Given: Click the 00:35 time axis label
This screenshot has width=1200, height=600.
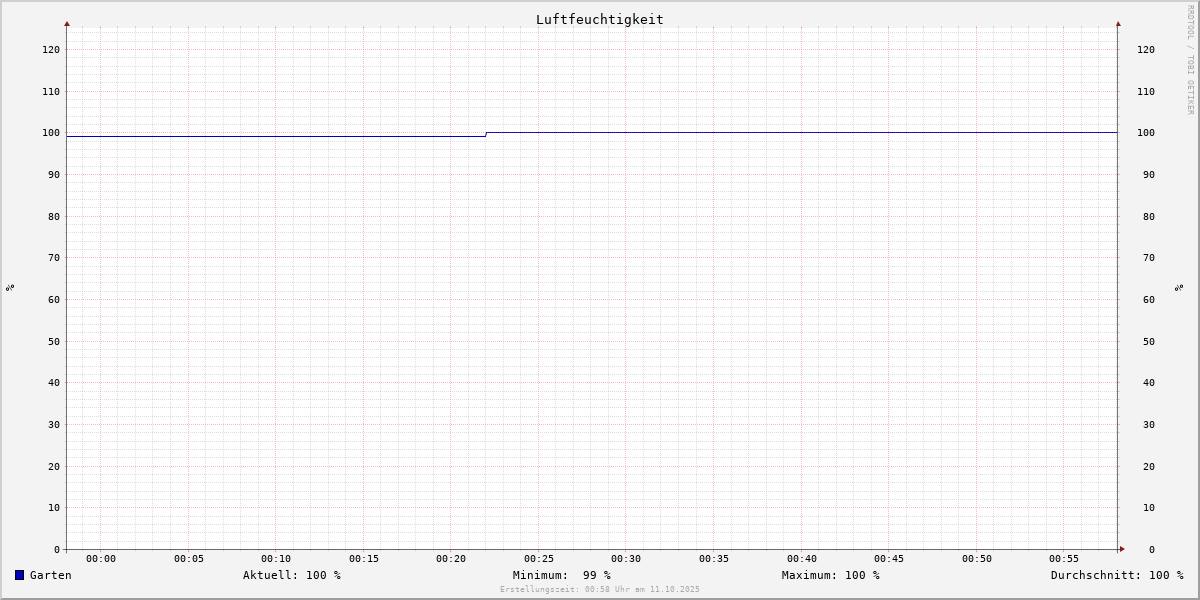Looking at the screenshot, I should click(x=714, y=559).
